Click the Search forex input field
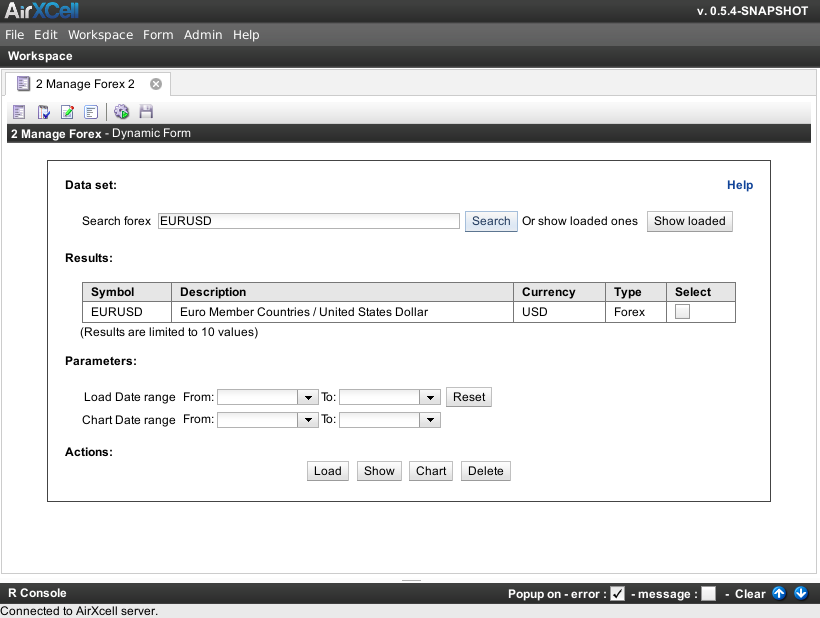This screenshot has width=820, height=618. coord(308,221)
